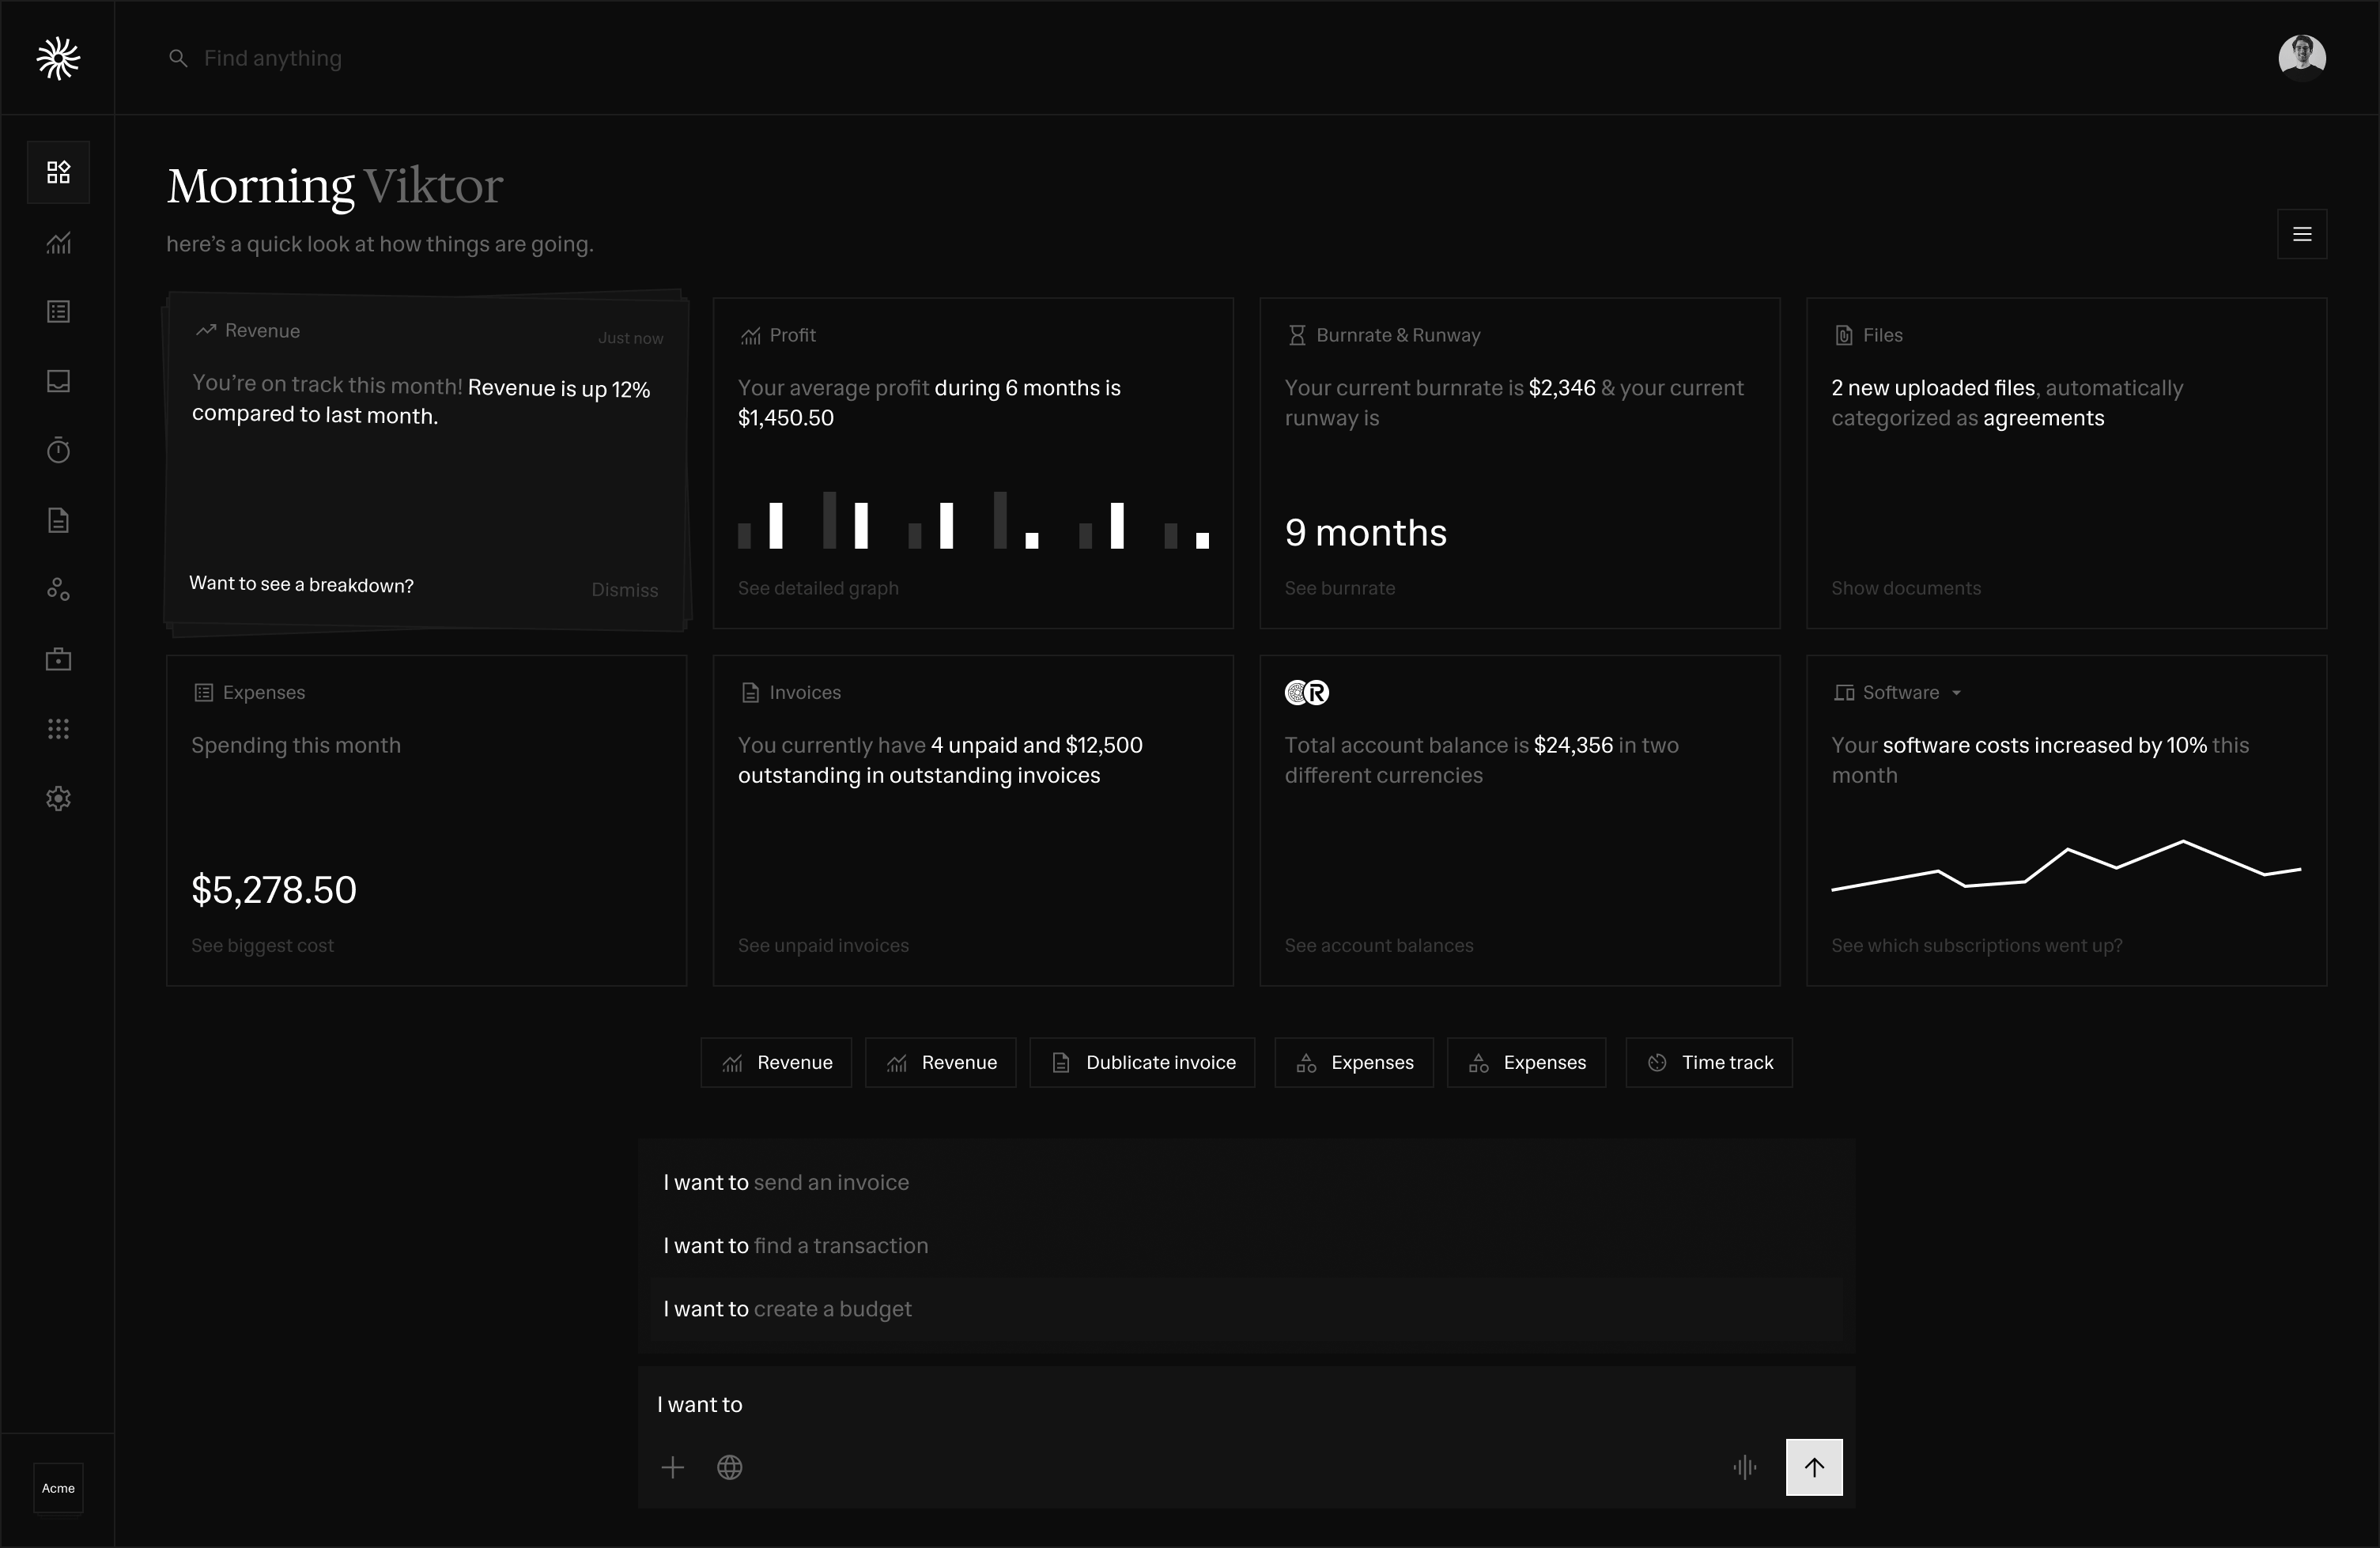Open the Inbox tray icon in sidebar
2380x1548 pixels.
coord(57,381)
